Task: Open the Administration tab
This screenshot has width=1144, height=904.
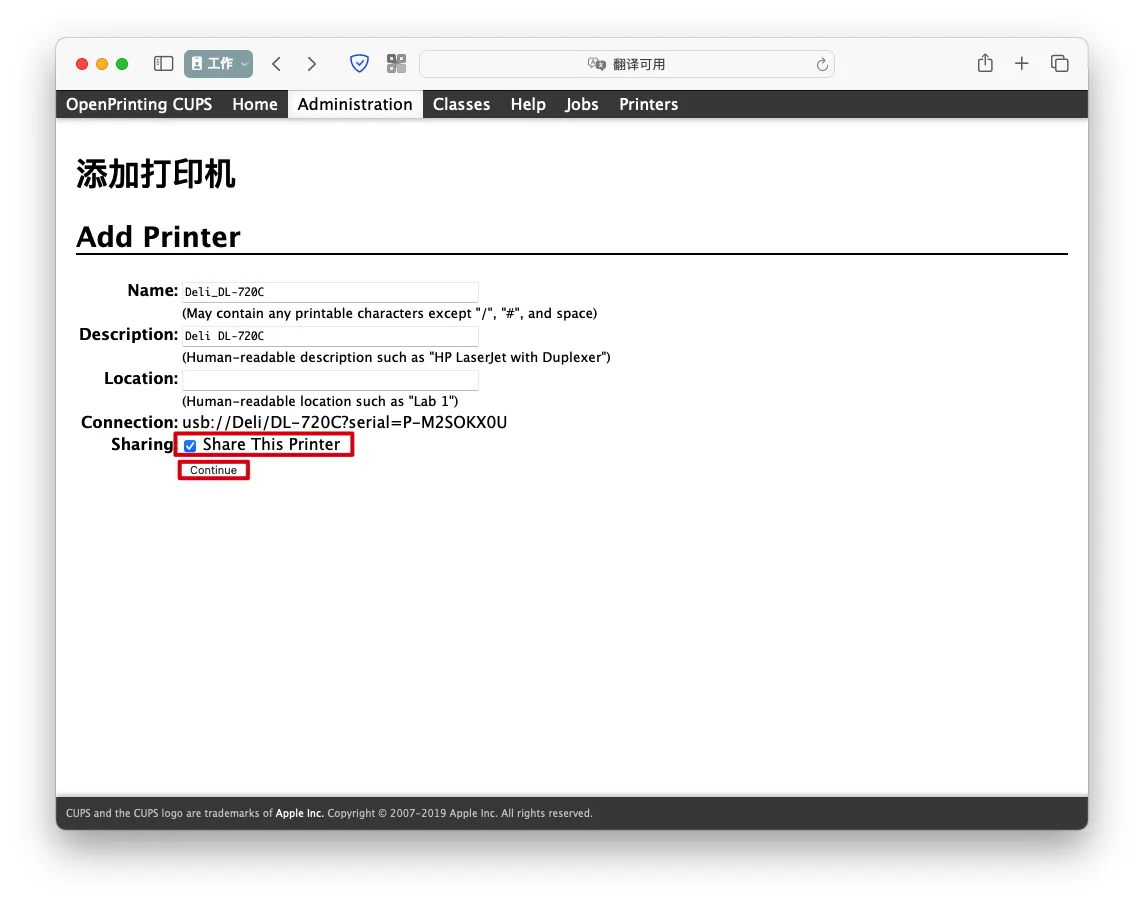Action: (355, 104)
